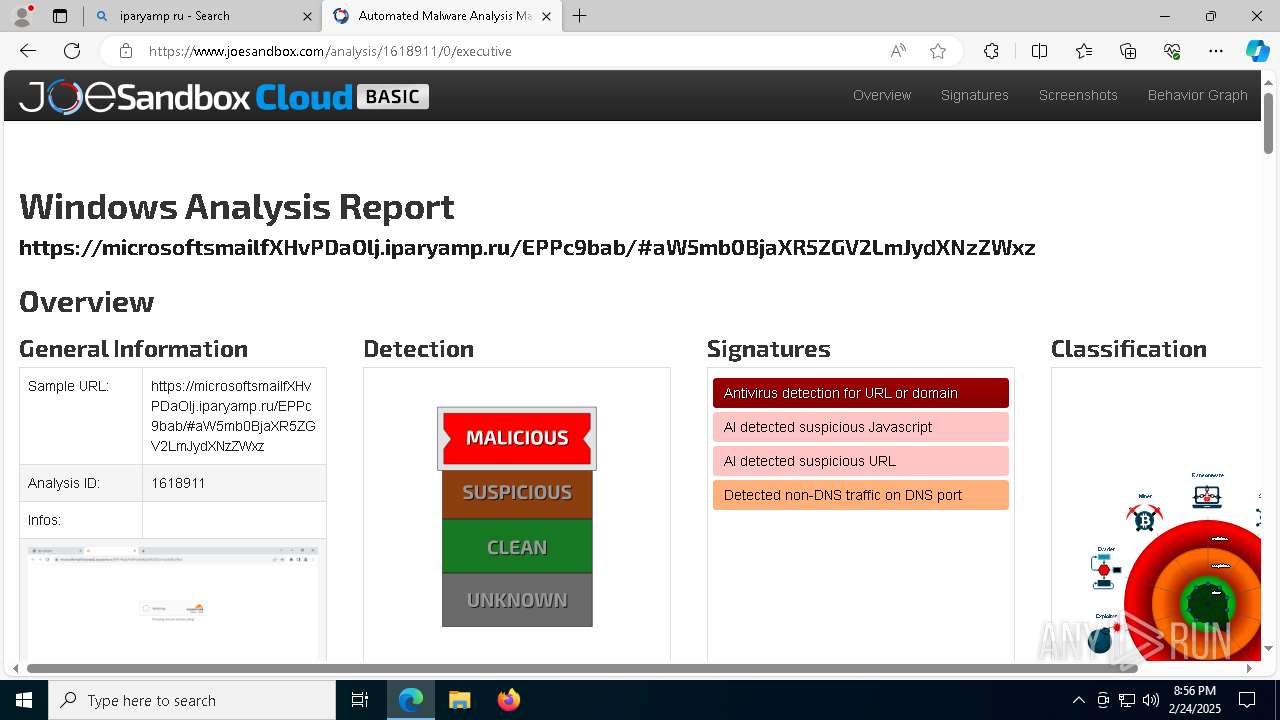Open the notifications center icon

[1247, 700]
